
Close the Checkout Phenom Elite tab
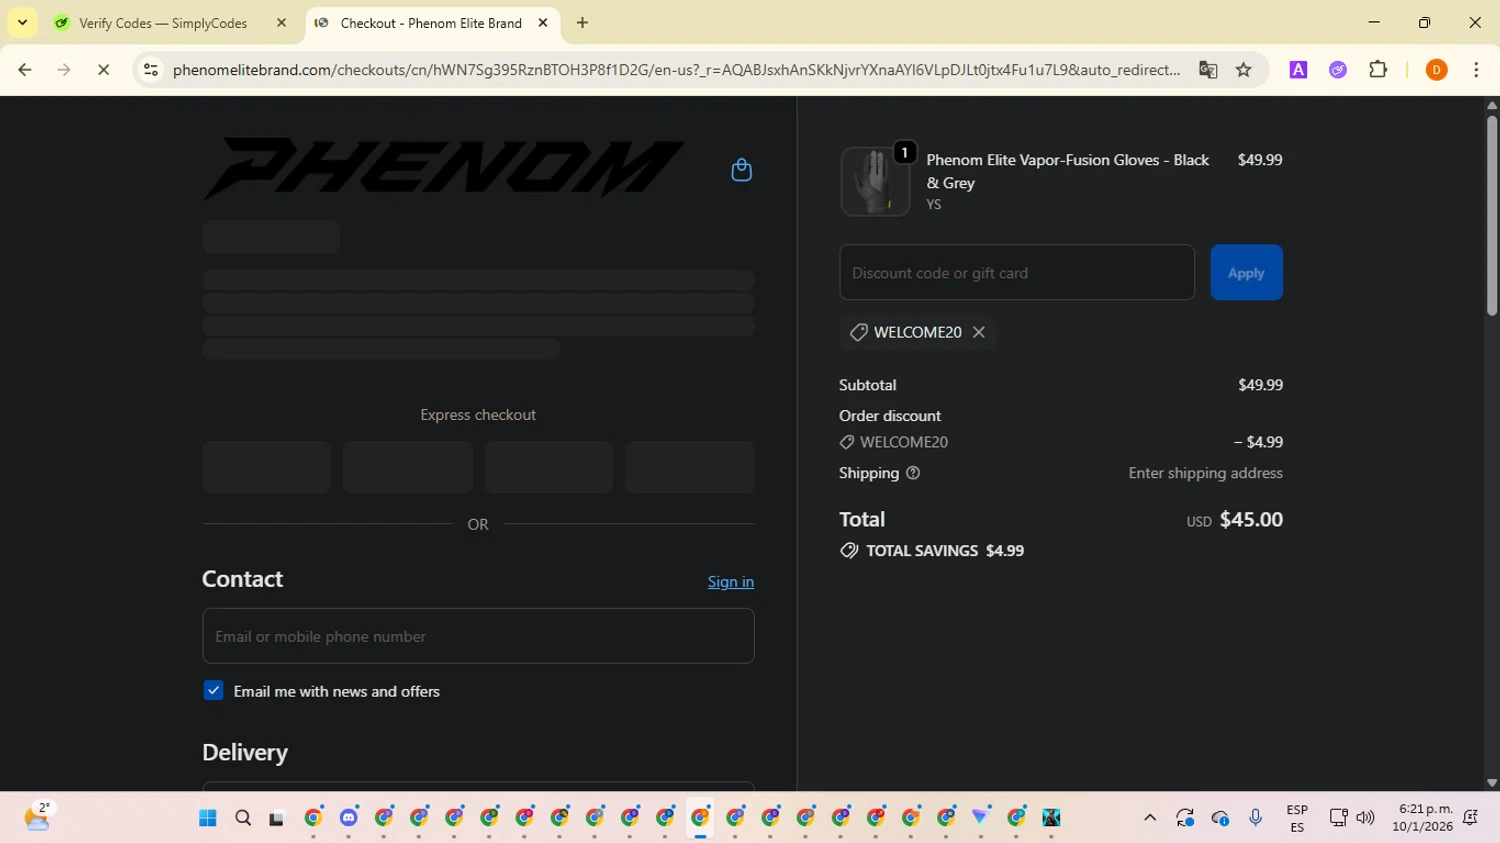[543, 23]
